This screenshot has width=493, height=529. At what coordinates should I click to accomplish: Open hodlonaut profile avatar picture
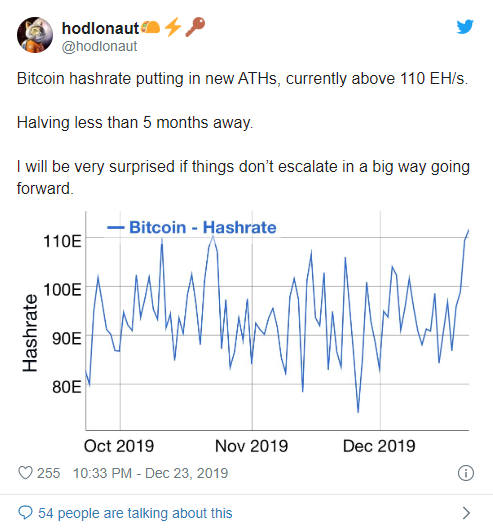35,35
